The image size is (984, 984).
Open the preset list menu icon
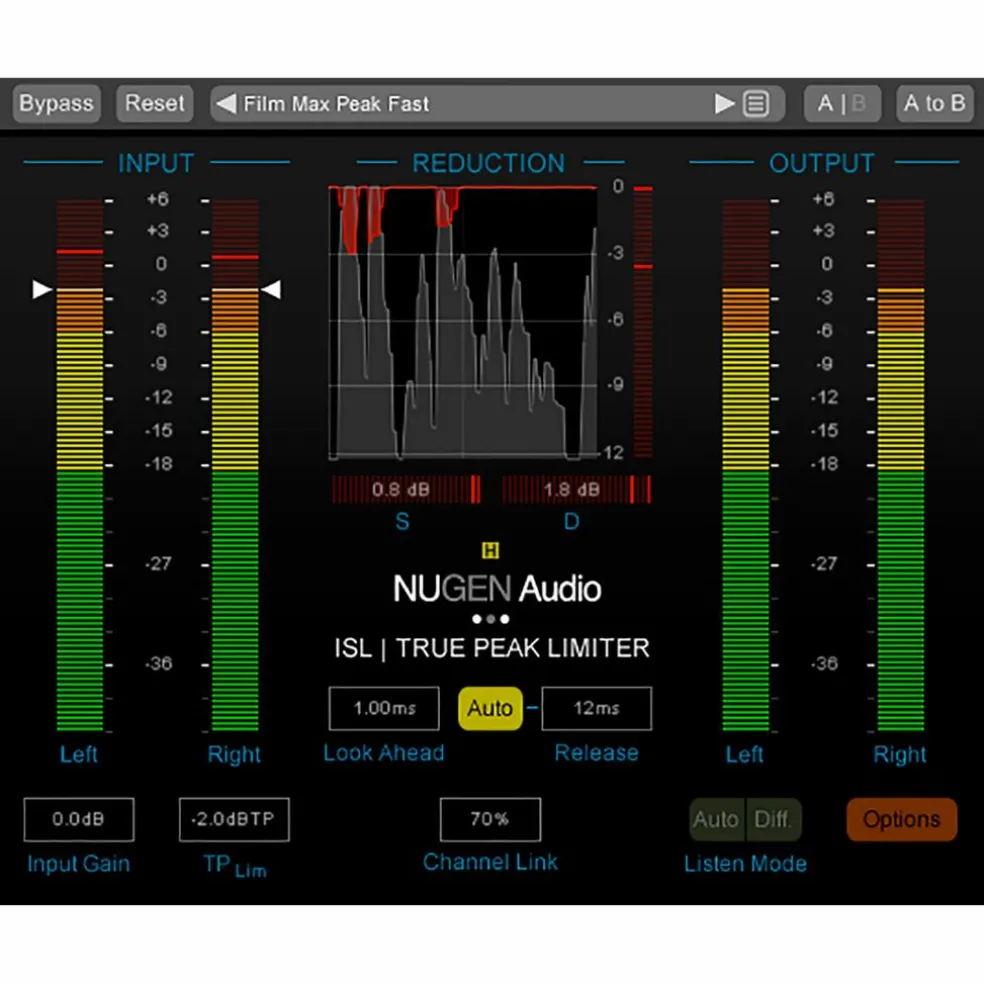point(756,104)
